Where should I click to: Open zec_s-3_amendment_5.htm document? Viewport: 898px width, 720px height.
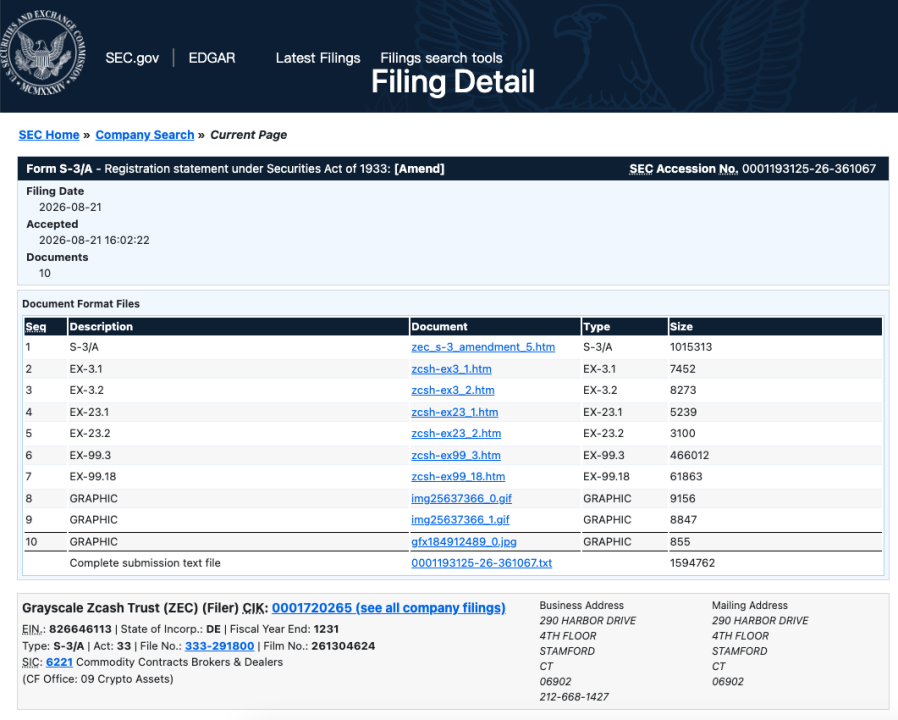click(483, 347)
